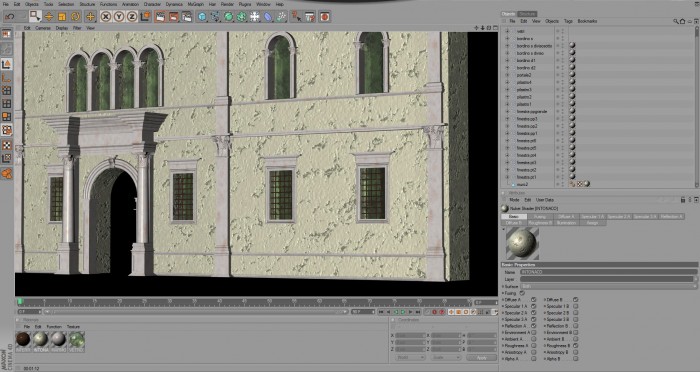
Task: Click Render Active View clapperboard icon
Action: [x=160, y=17]
